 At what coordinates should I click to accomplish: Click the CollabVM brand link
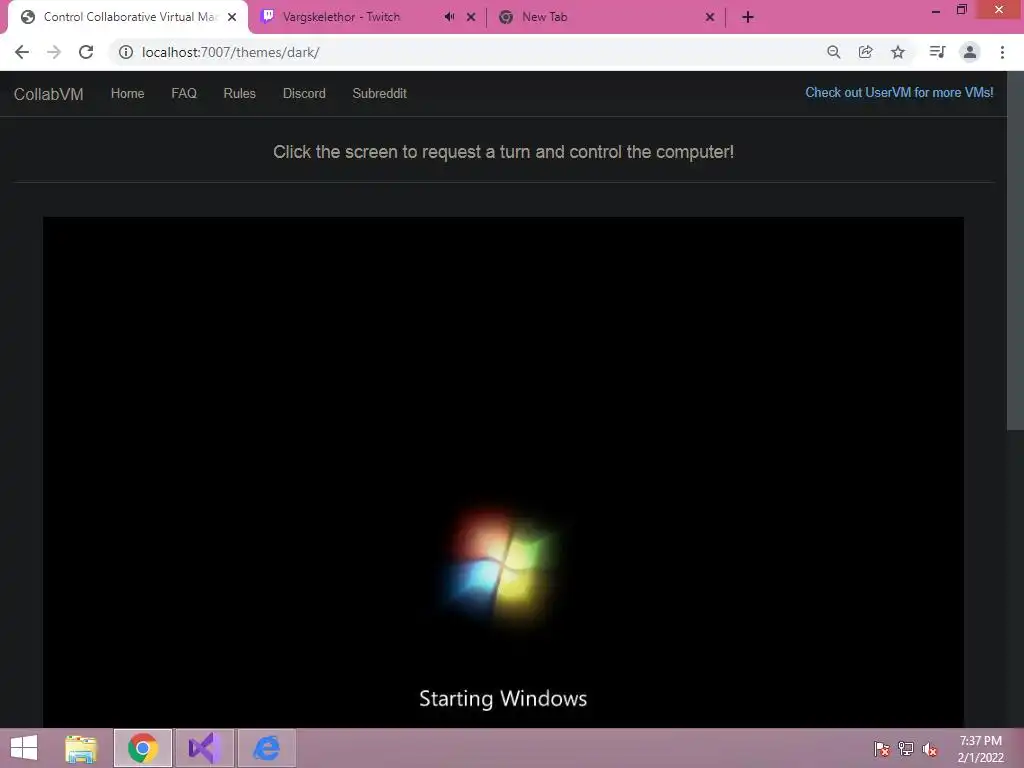tap(48, 94)
